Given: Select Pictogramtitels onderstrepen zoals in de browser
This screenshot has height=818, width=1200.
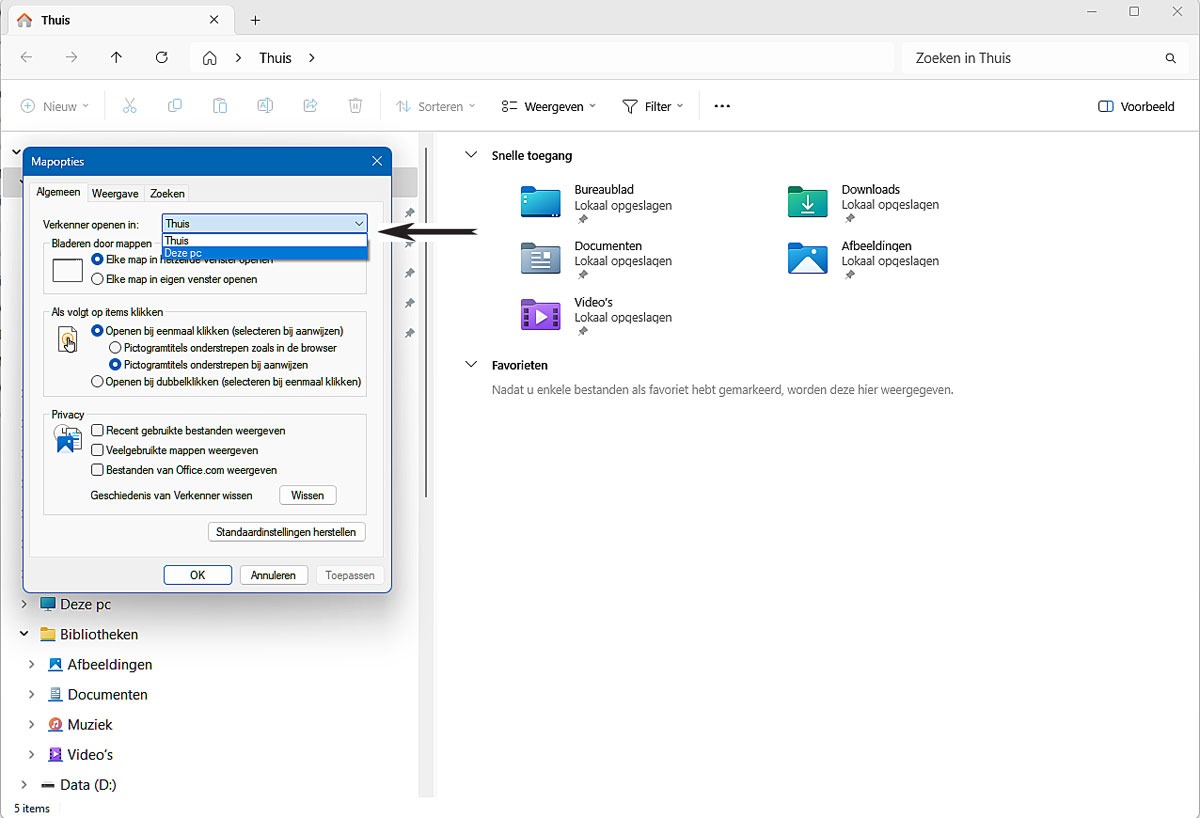Looking at the screenshot, I should click(116, 348).
